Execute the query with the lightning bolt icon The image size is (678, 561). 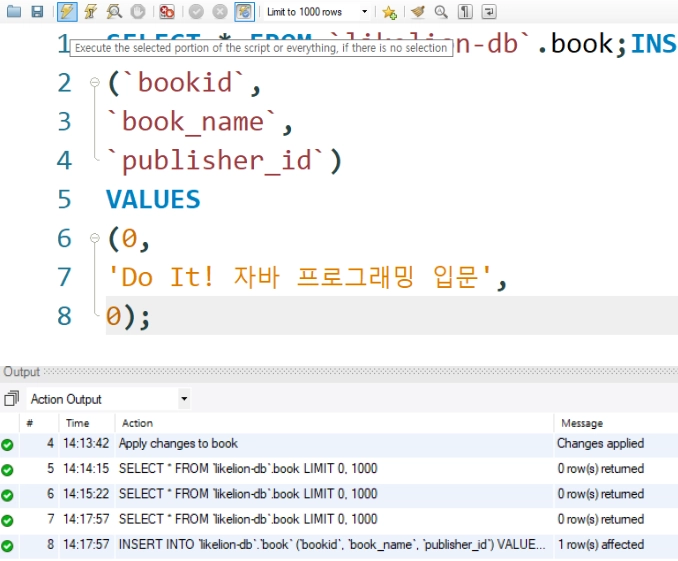pos(66,12)
